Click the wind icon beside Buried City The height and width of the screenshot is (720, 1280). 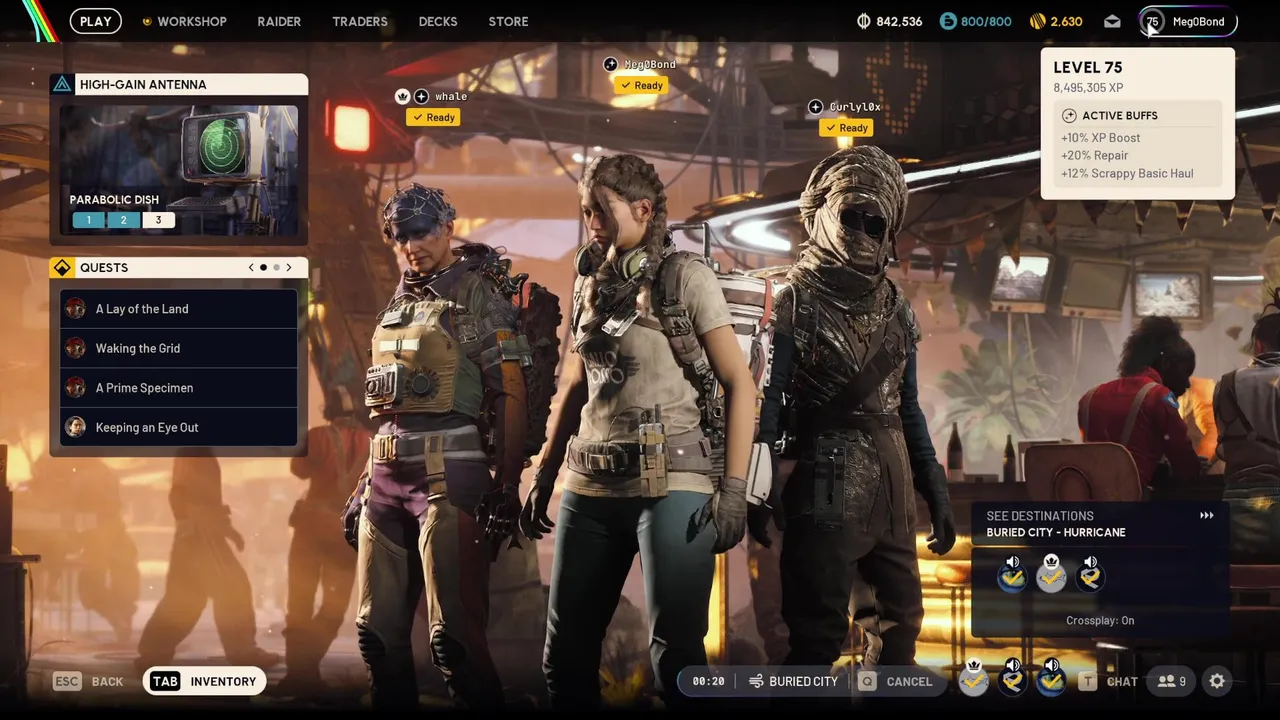click(x=757, y=682)
